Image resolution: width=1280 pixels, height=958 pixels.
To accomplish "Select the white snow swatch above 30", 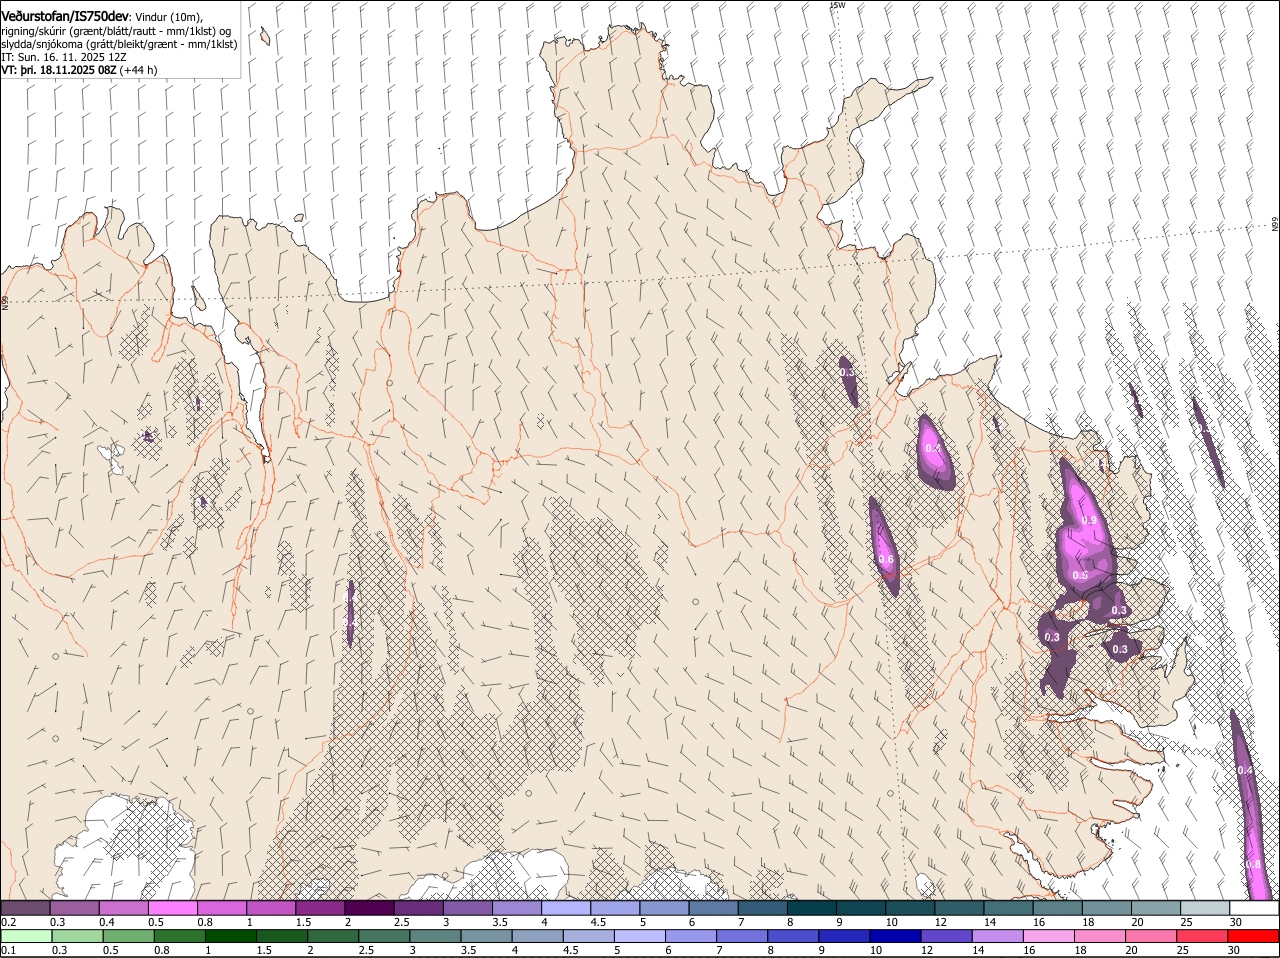I will tap(1255, 908).
